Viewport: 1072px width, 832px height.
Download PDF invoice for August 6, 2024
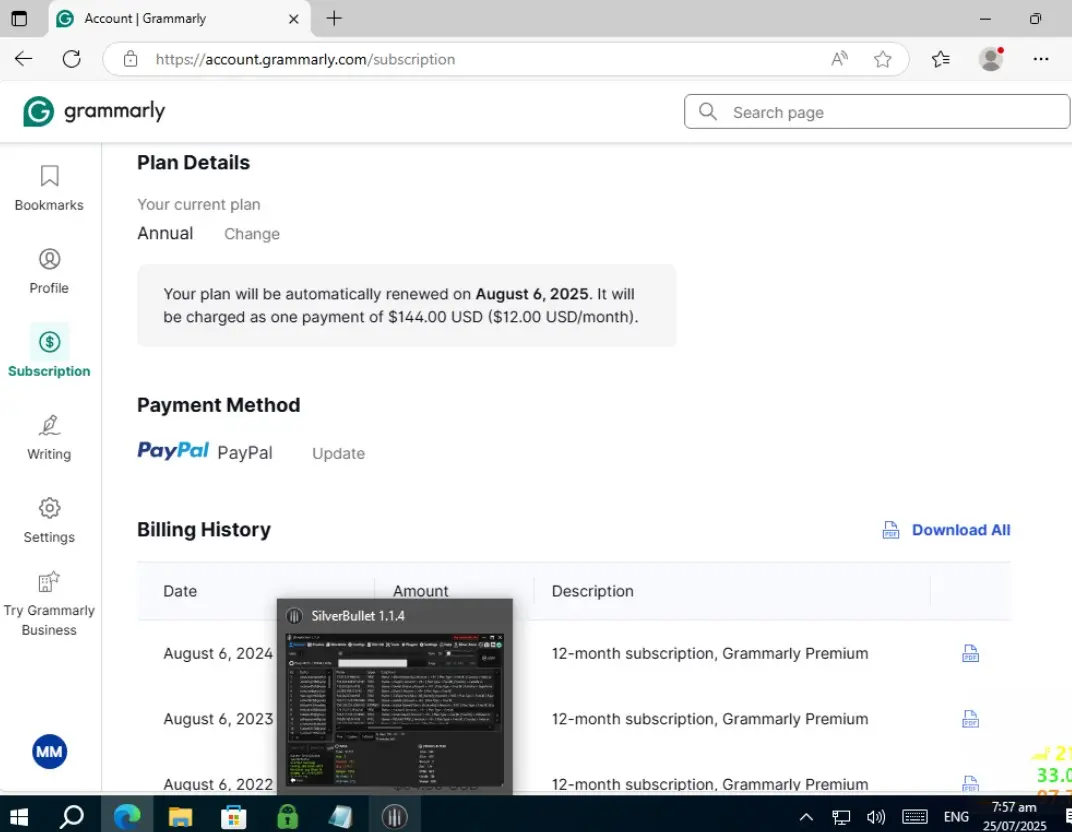tap(970, 654)
